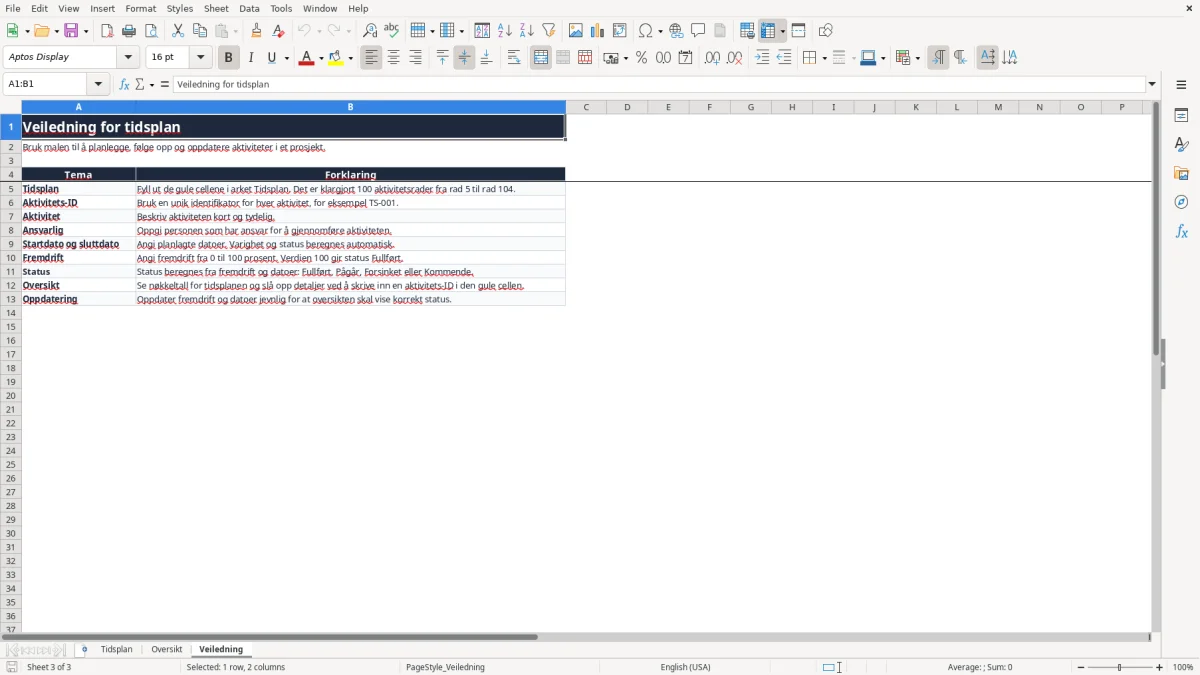Insert a chart
This screenshot has width=1200, height=675.
click(598, 31)
